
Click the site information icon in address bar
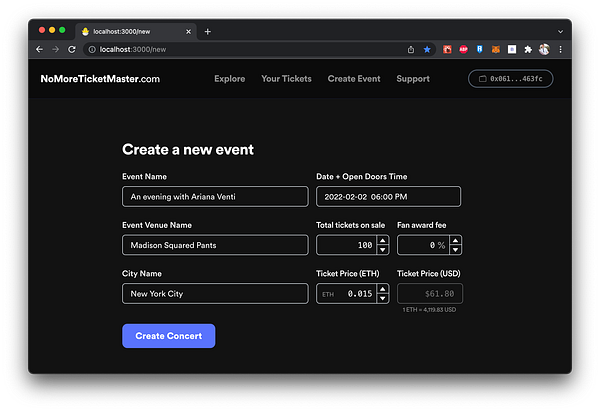(92, 49)
